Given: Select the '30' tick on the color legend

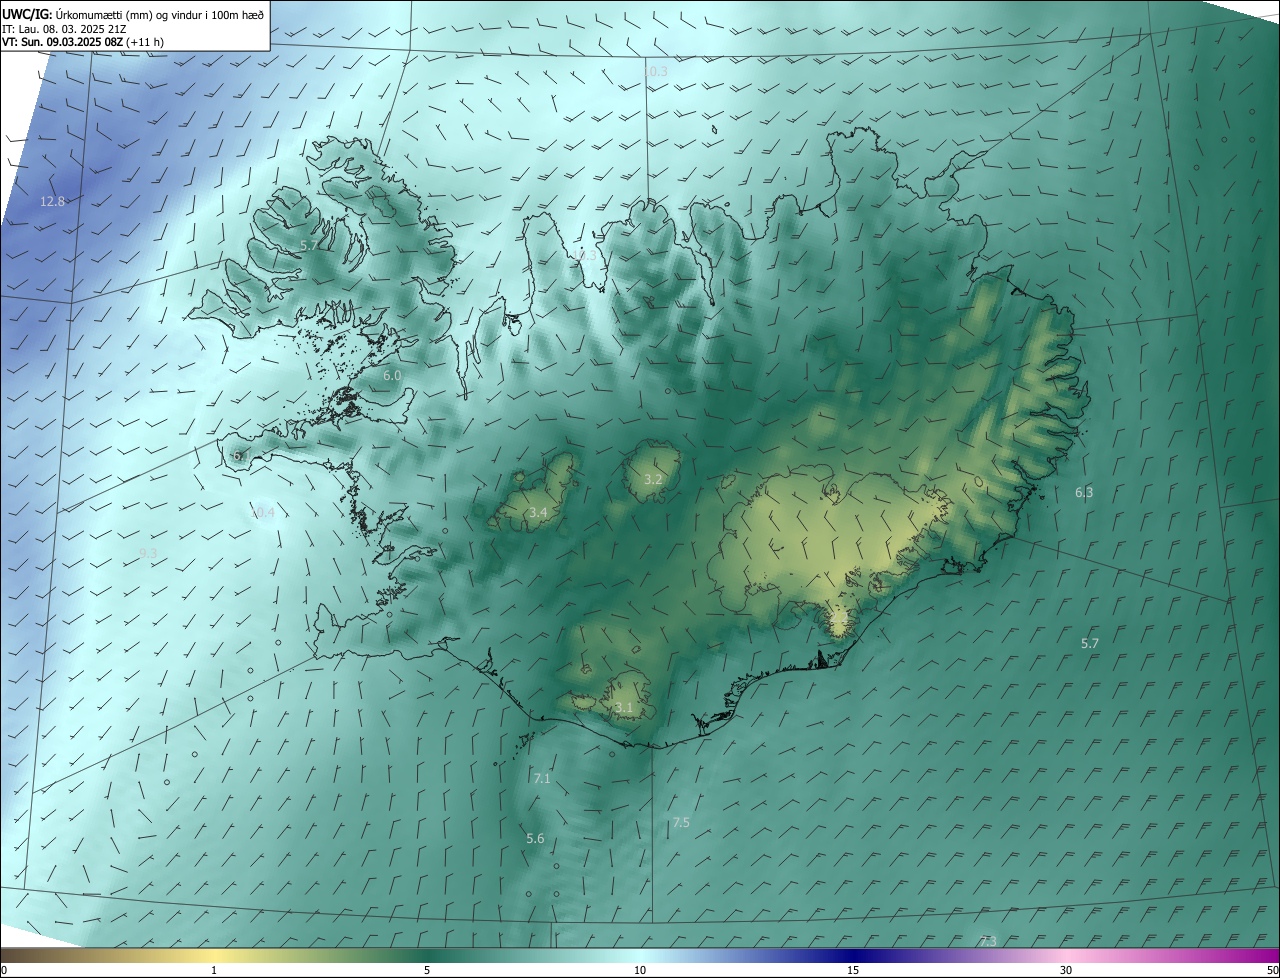Looking at the screenshot, I should (x=1066, y=970).
